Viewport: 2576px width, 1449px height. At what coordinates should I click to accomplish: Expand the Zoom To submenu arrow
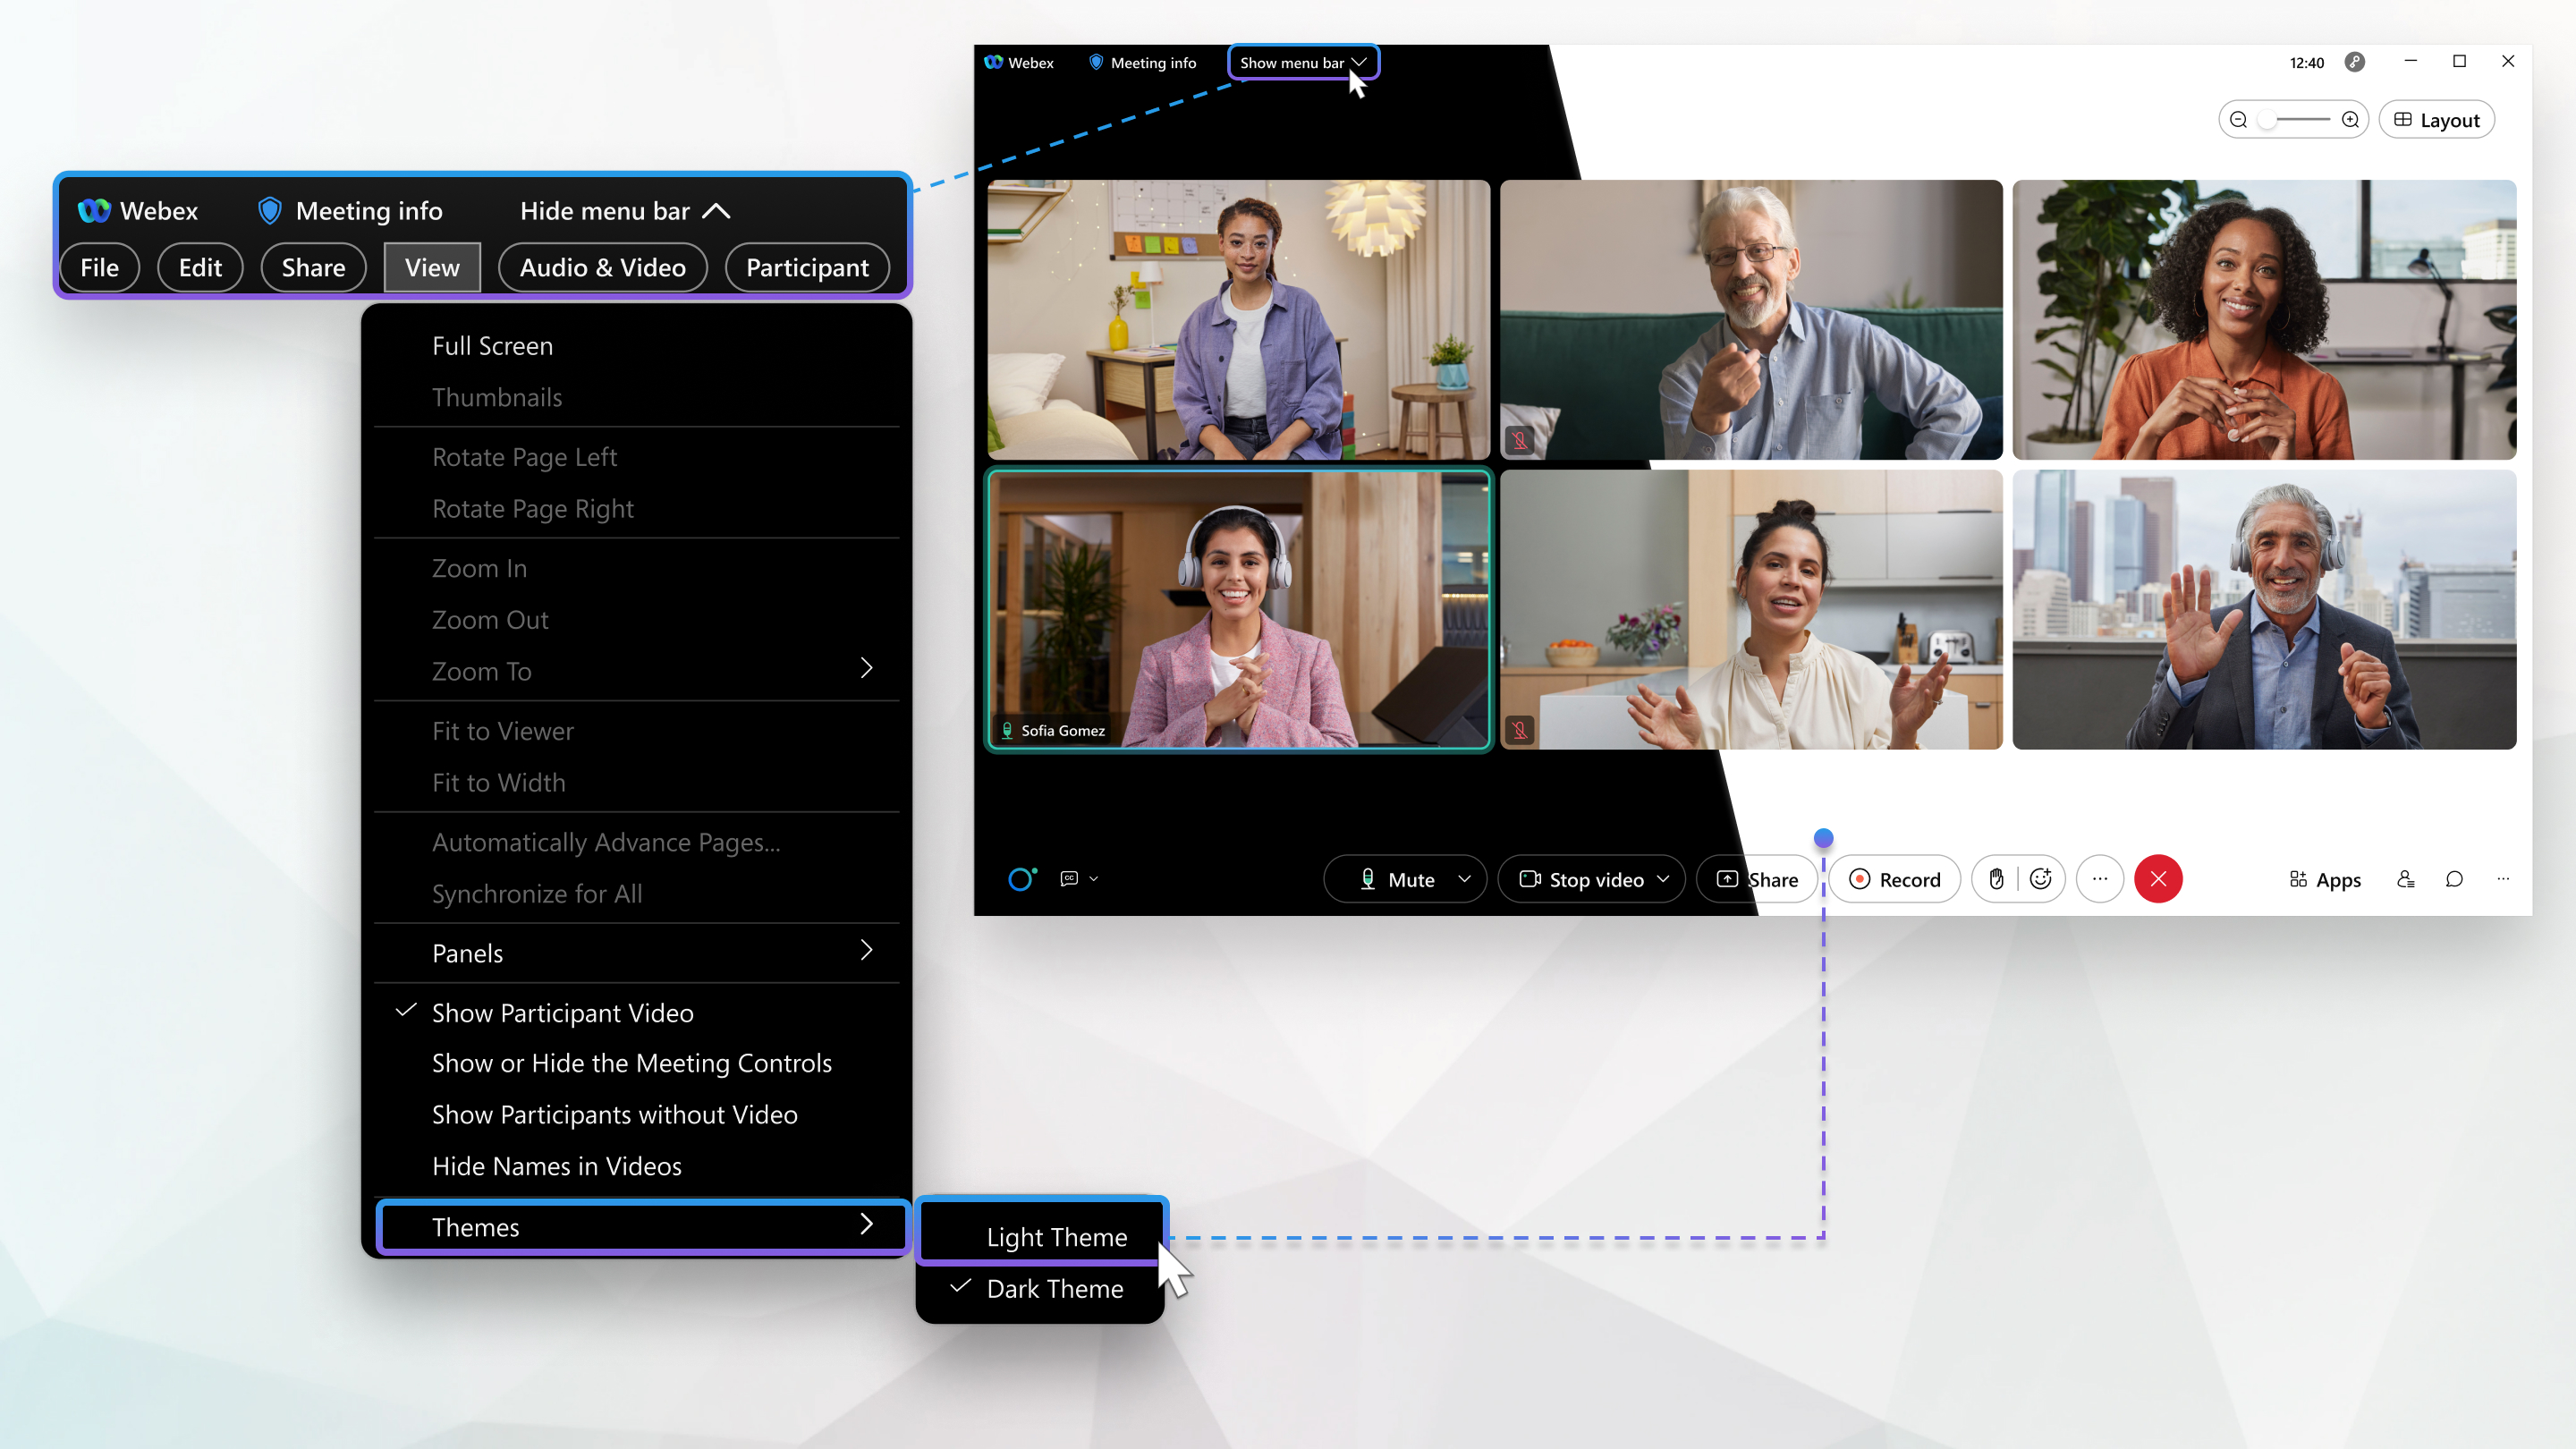(x=865, y=667)
